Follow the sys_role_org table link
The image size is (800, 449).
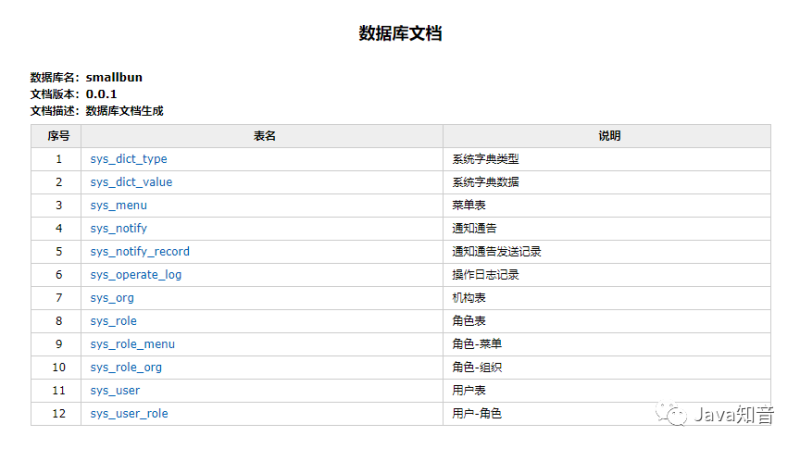click(x=128, y=367)
